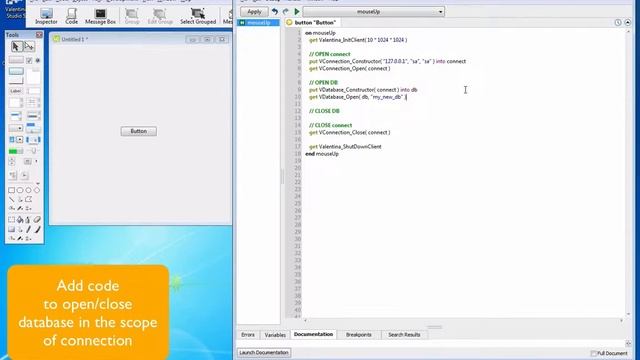Pick the default button control in Tools
Screen dimensions: 640x360
pyautogui.click(x=16, y=71)
